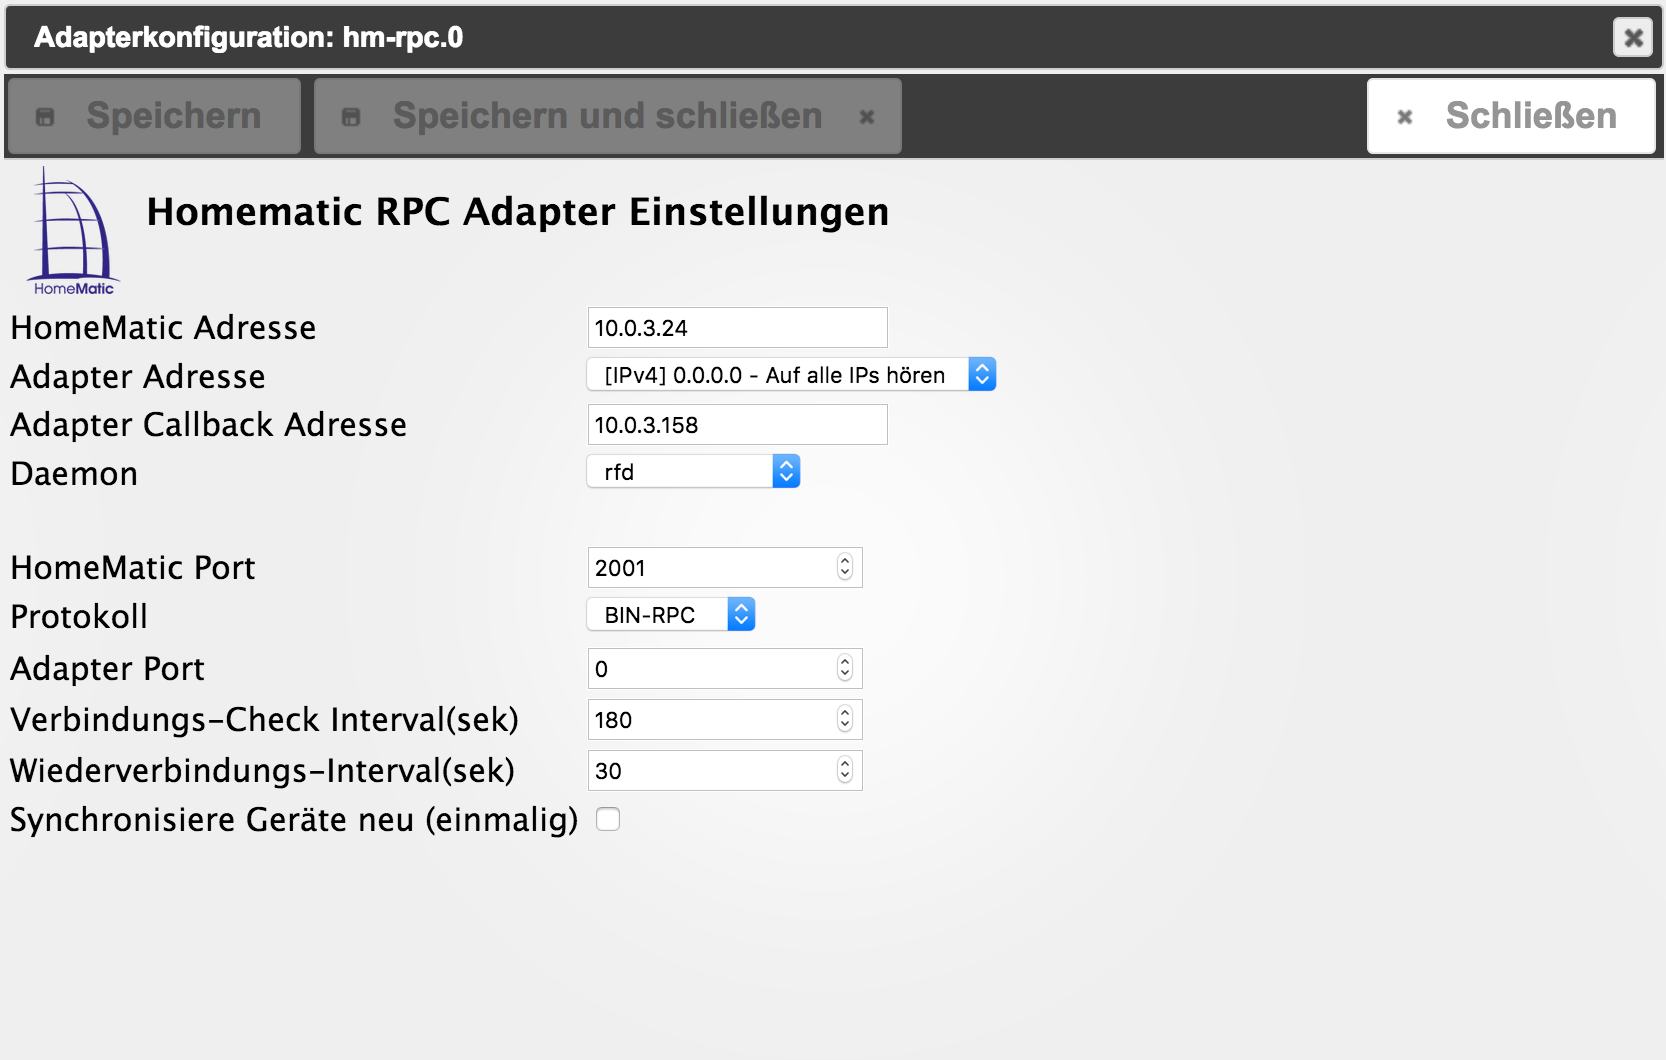Click the X icon in Speichern und schließen
This screenshot has width=1666, height=1060.
(867, 117)
